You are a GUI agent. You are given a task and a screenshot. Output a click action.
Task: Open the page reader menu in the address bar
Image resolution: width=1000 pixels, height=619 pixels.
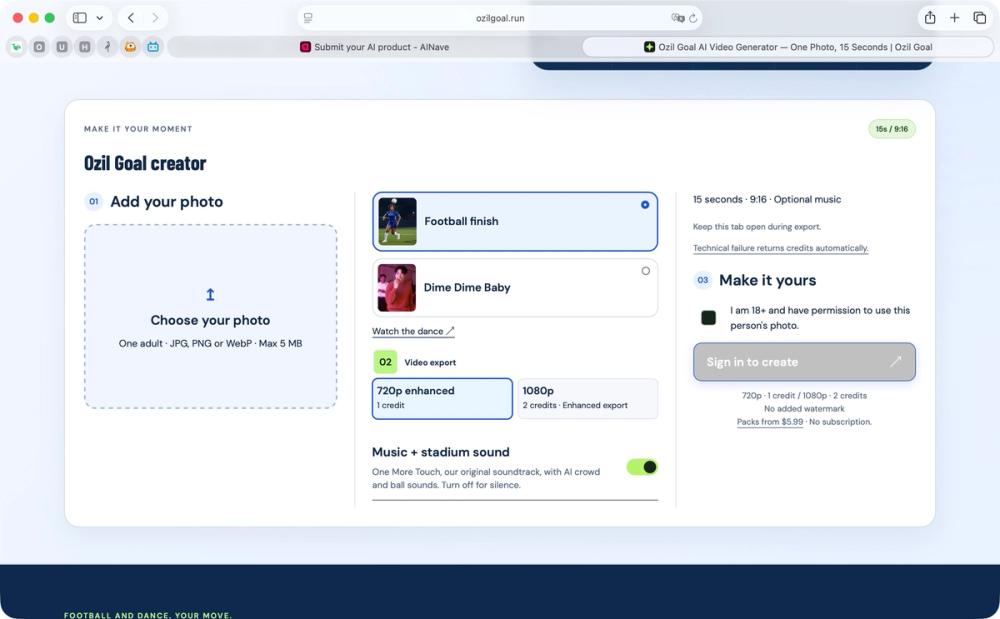[x=308, y=18]
